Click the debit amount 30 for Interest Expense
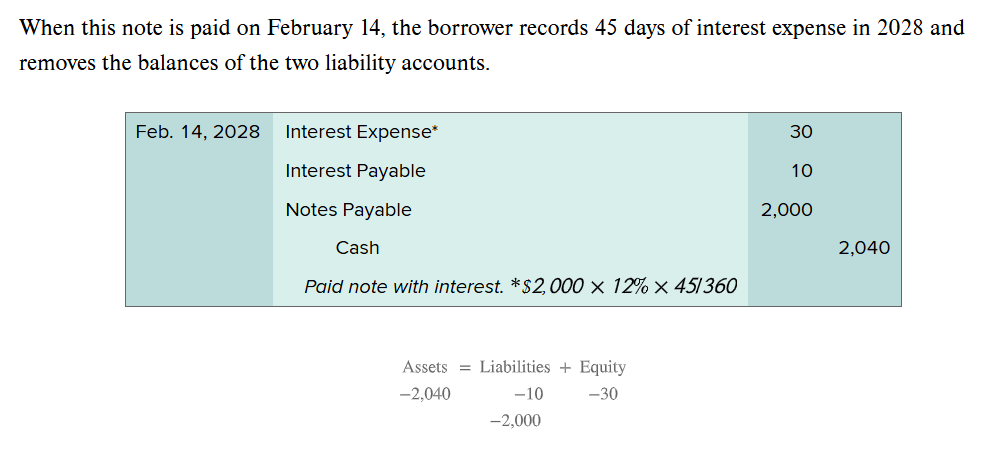The image size is (1001, 457). tap(801, 132)
